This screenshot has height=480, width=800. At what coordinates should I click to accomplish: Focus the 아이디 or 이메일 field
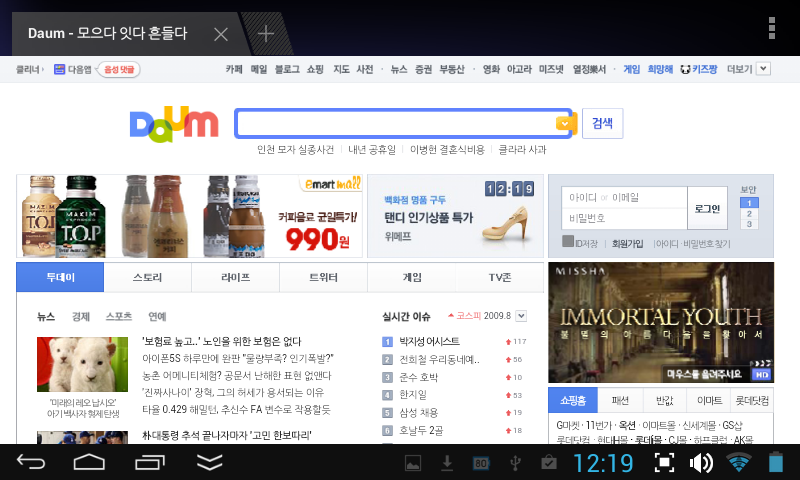[x=624, y=197]
